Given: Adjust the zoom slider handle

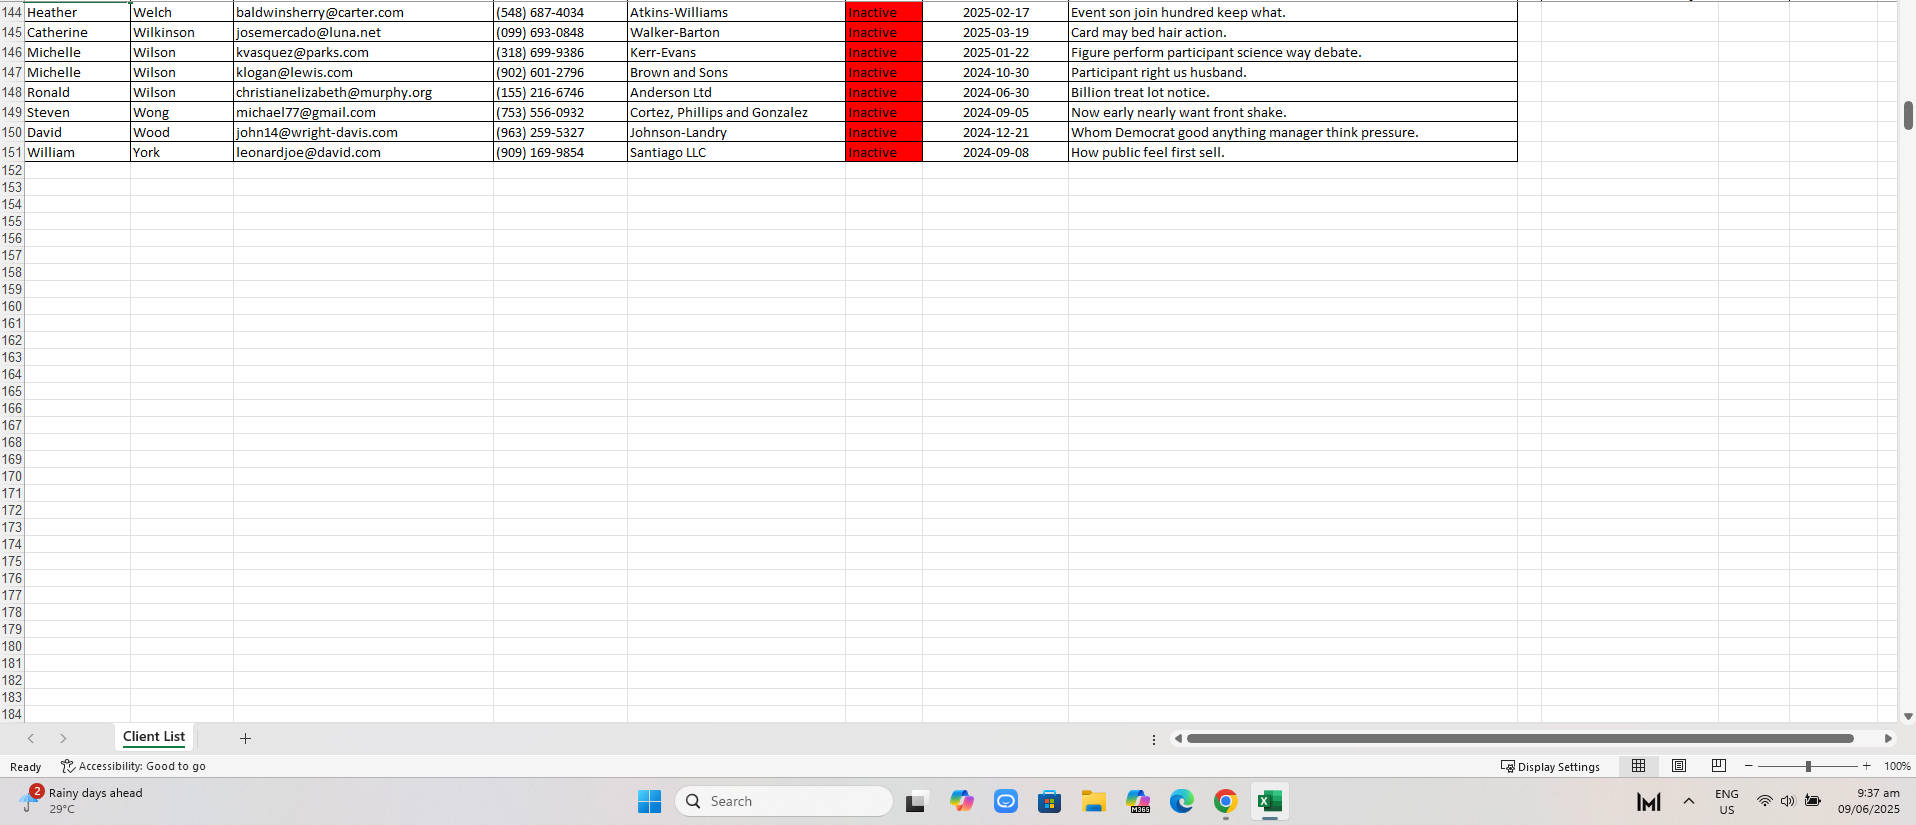Looking at the screenshot, I should pyautogui.click(x=1808, y=766).
